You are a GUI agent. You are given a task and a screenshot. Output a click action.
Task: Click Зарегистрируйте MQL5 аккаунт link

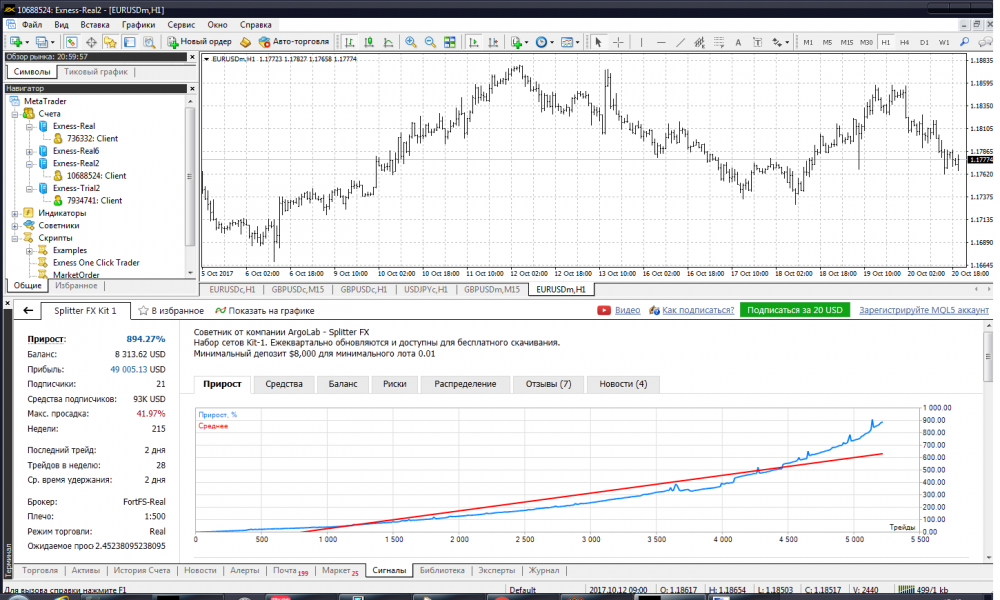click(x=924, y=310)
